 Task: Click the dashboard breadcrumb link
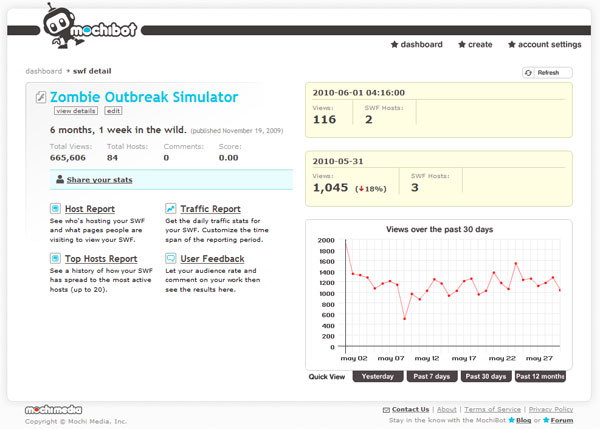[44, 71]
